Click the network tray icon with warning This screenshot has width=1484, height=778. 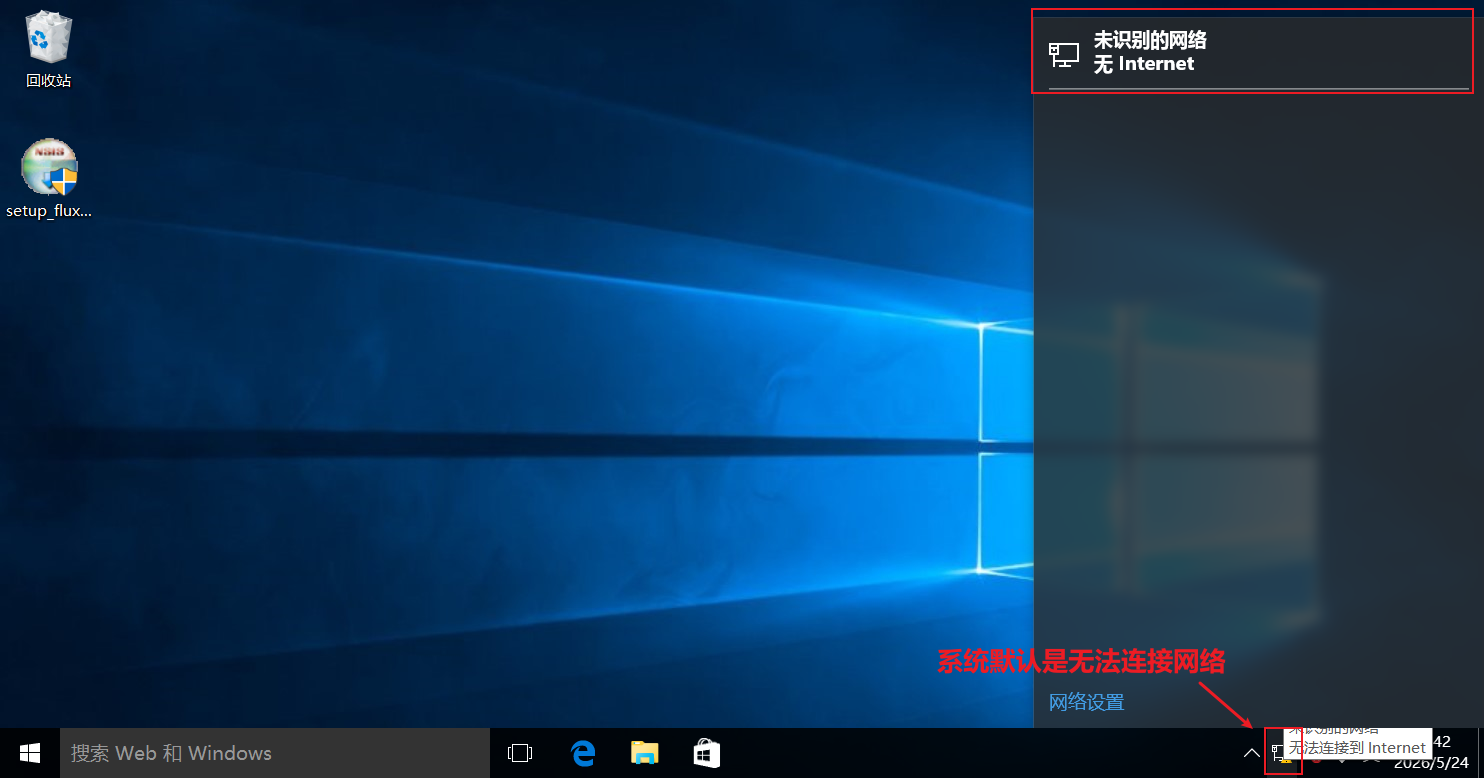coord(1282,752)
